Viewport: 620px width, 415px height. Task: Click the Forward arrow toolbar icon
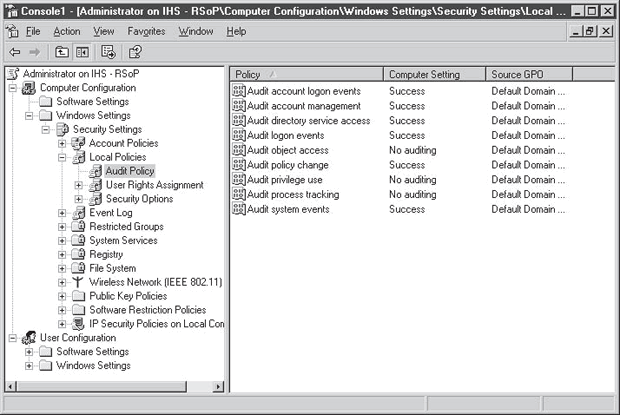(35, 52)
